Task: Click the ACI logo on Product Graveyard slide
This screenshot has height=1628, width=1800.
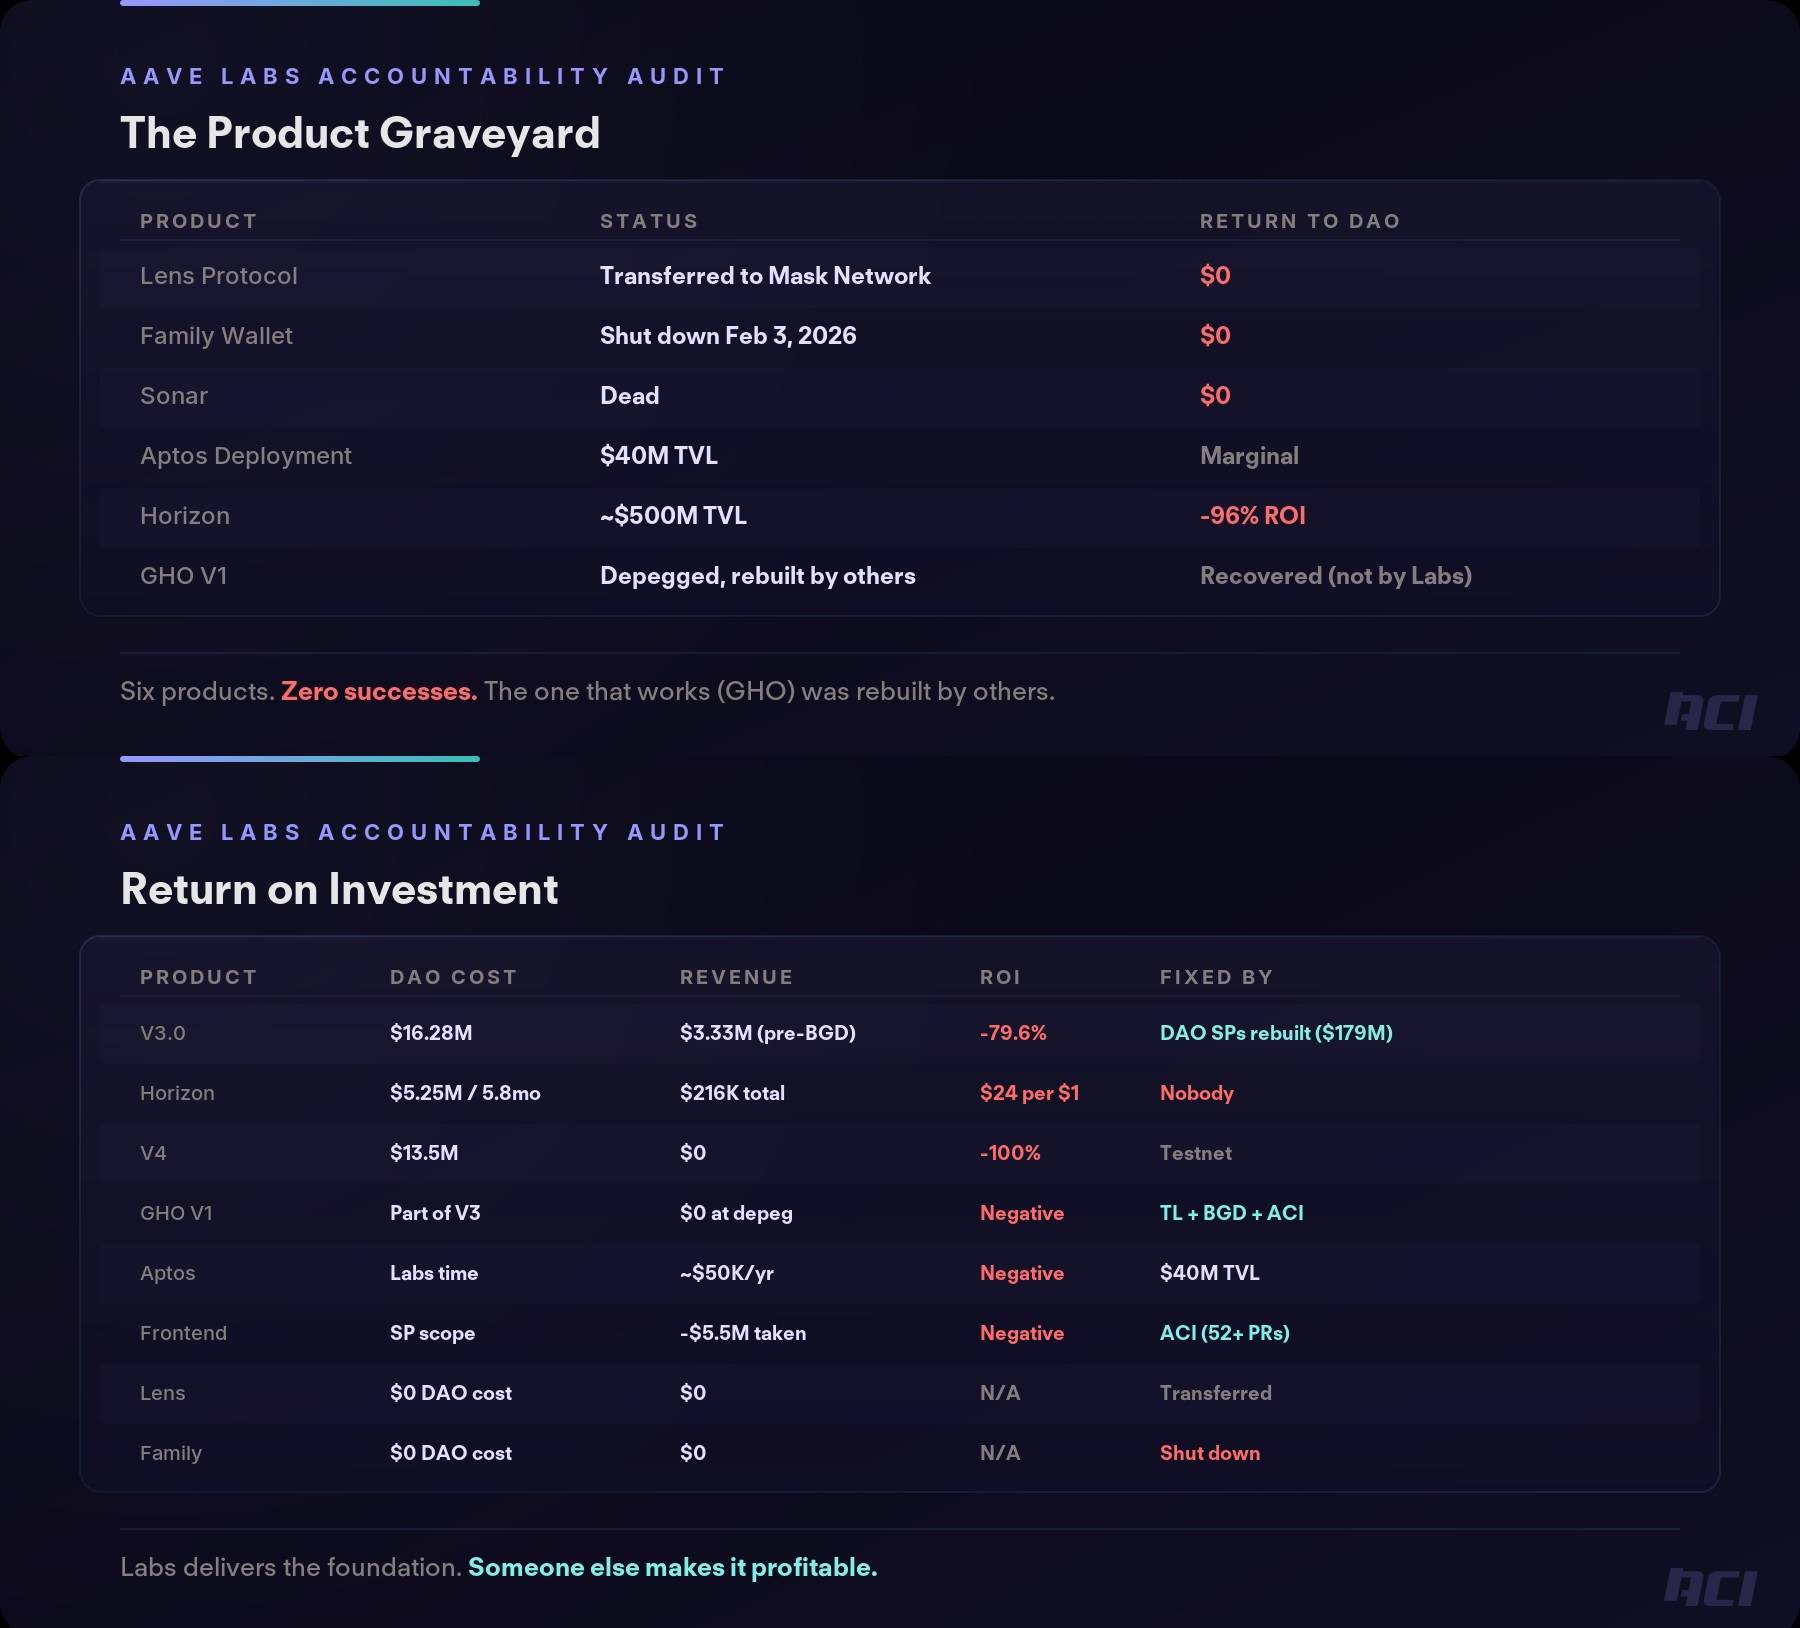Action: tap(1709, 712)
